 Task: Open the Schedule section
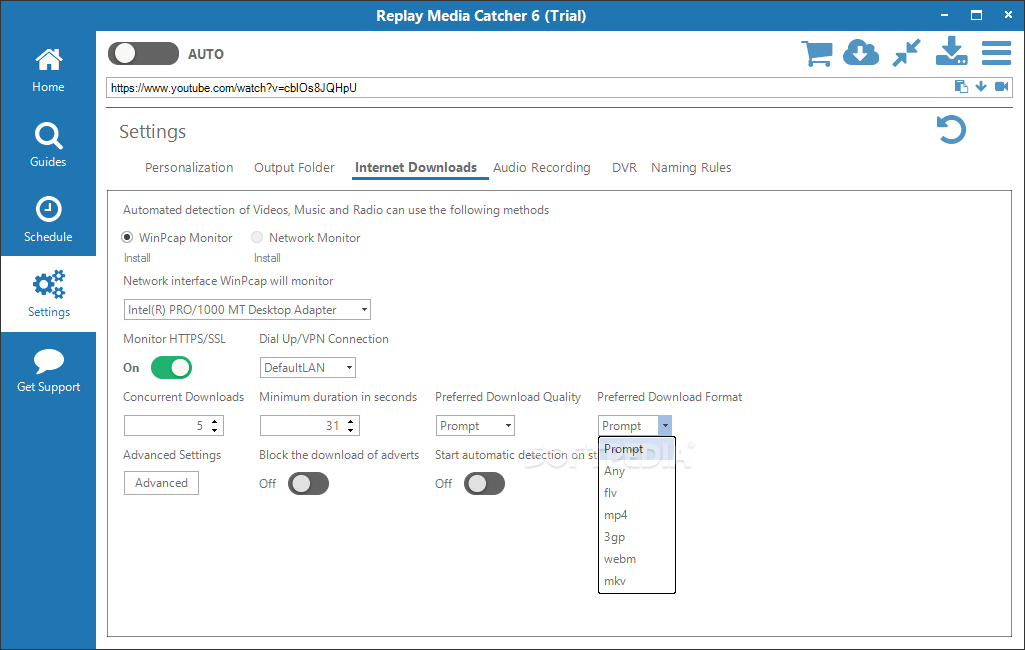tap(48, 220)
